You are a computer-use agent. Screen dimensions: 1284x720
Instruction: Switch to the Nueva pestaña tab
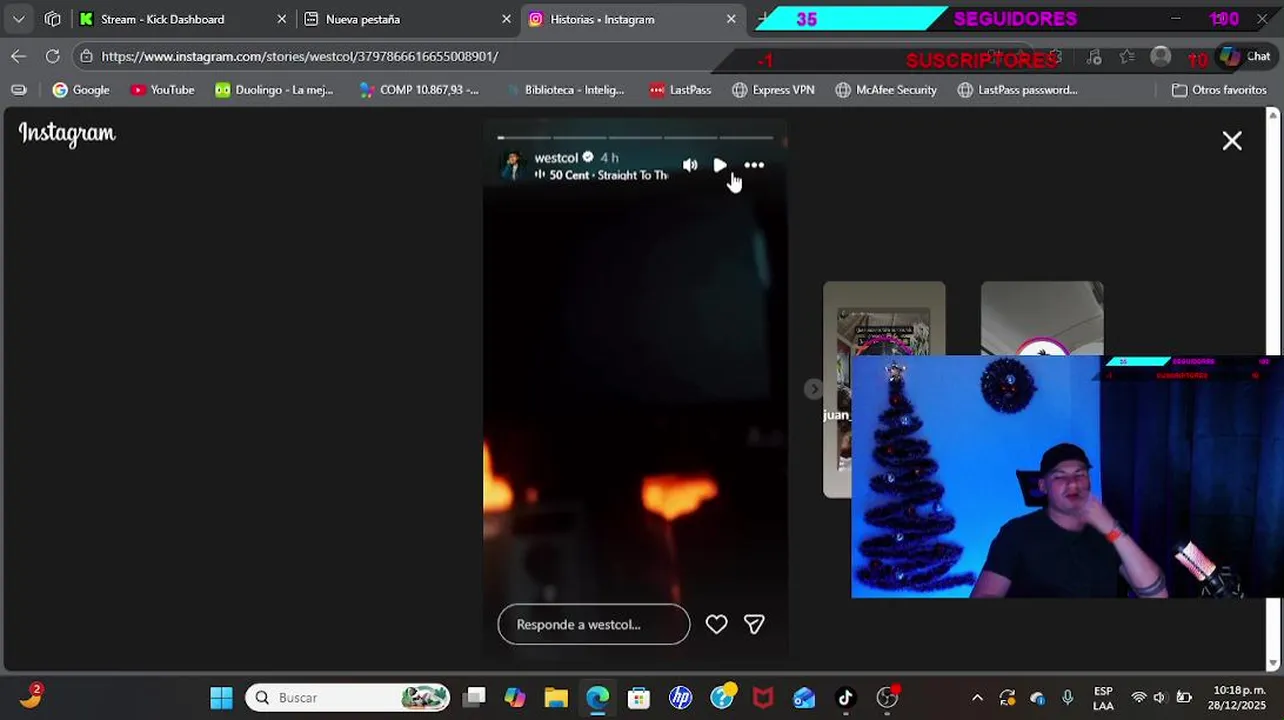362,19
